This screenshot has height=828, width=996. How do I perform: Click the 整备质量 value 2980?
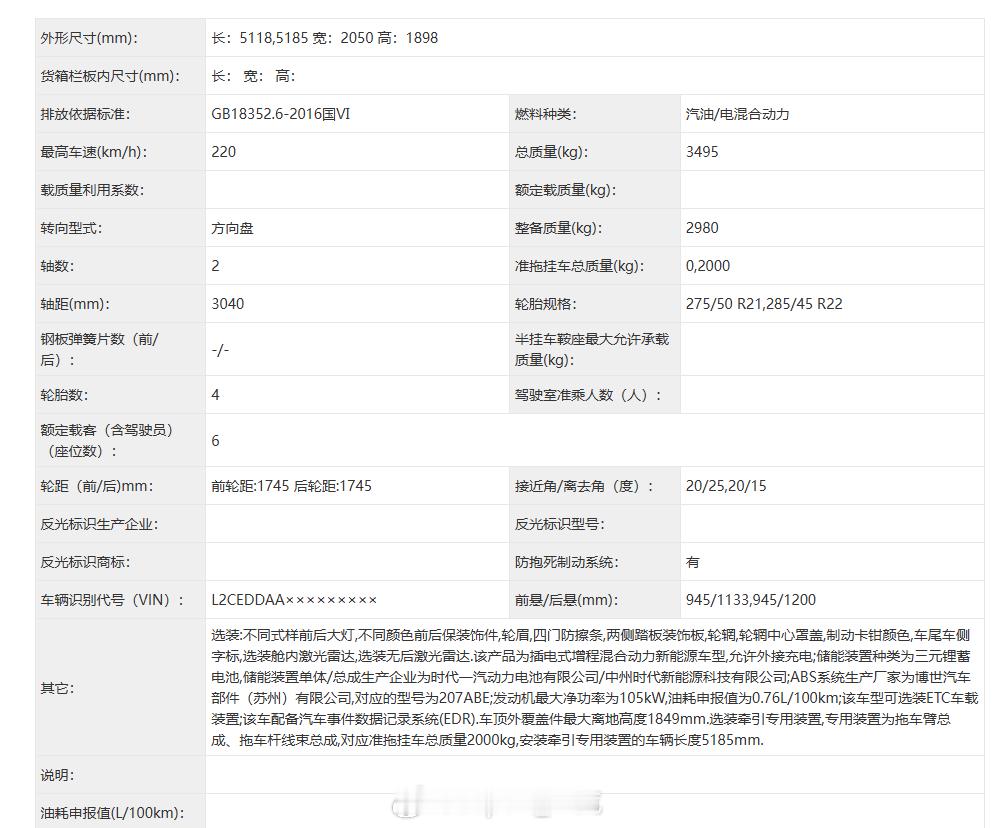pos(702,228)
